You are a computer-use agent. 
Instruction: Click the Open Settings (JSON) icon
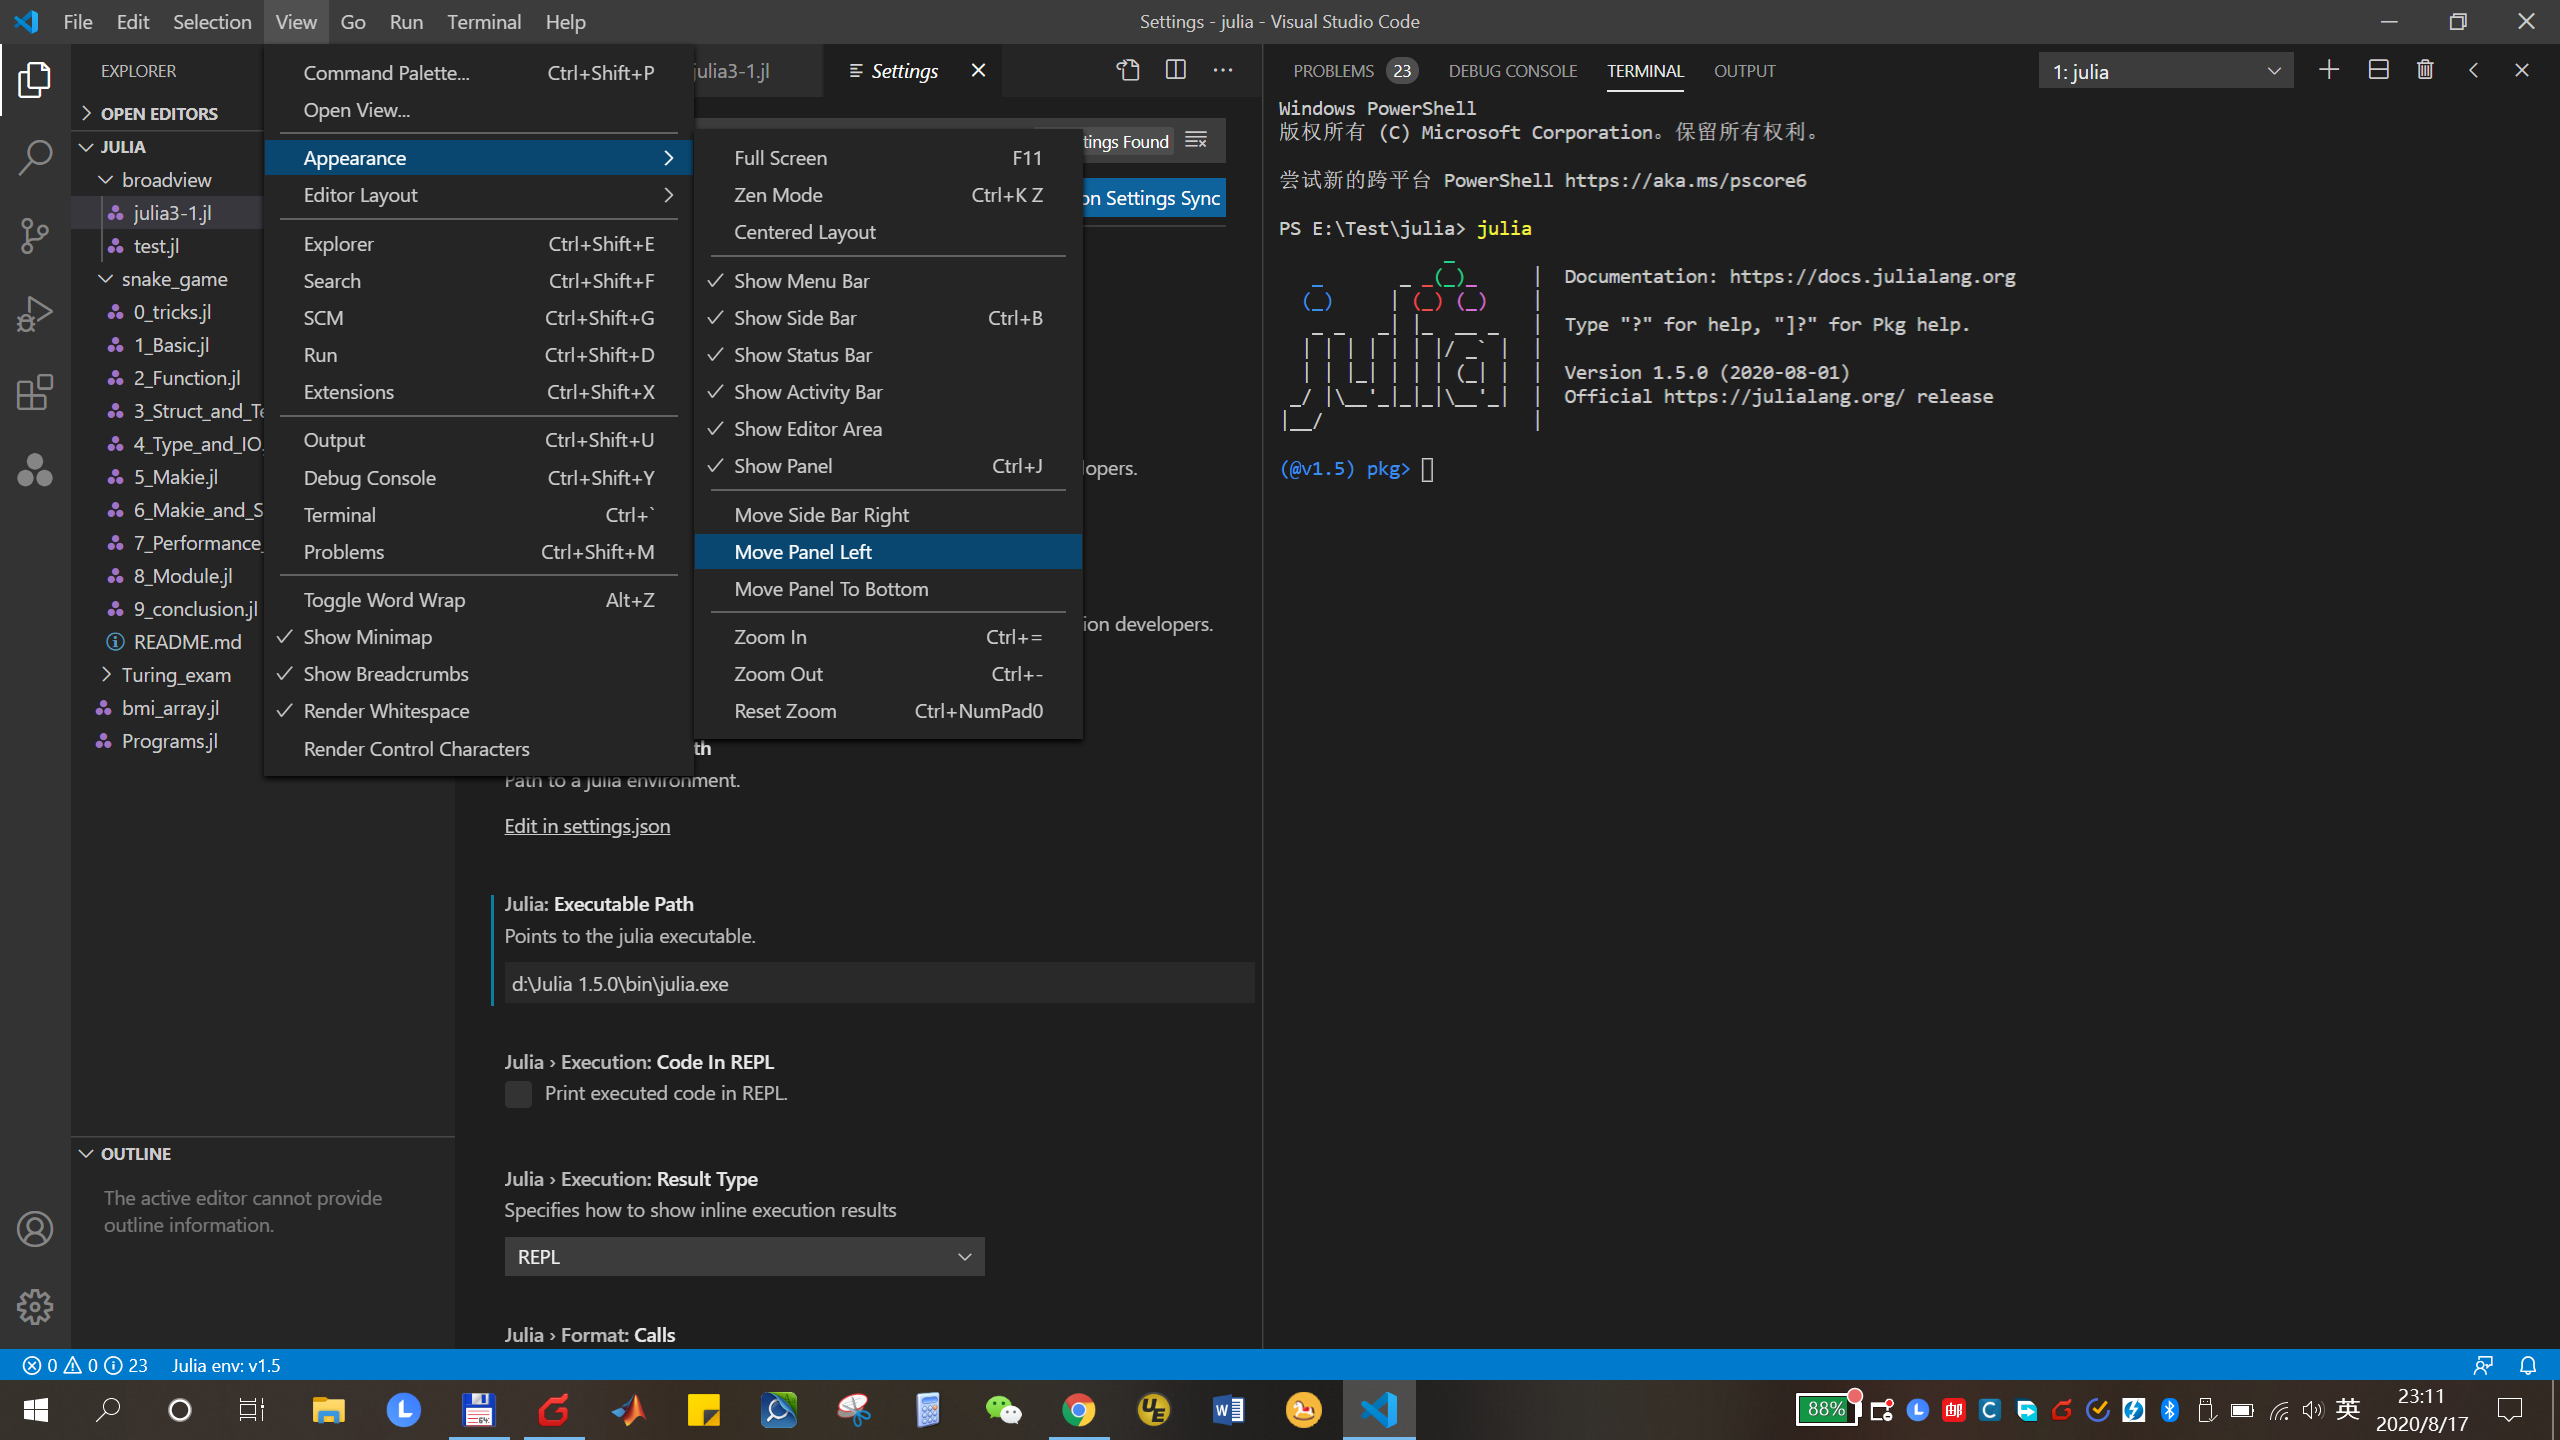tap(1128, 70)
